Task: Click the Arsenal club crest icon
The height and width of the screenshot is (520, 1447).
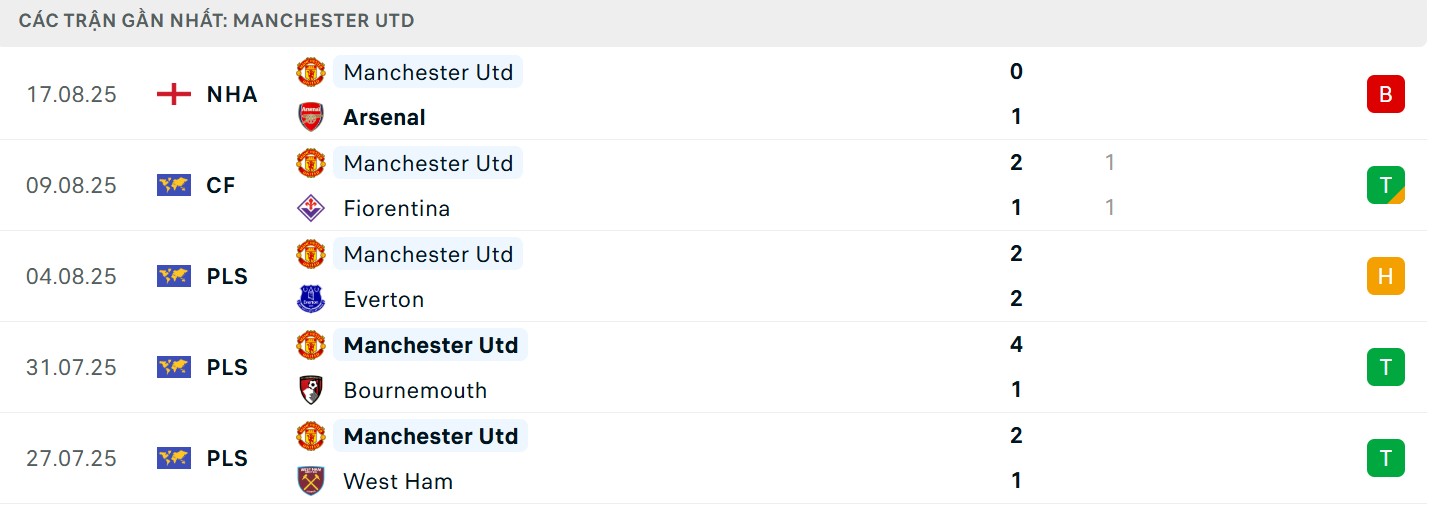Action: (x=311, y=117)
